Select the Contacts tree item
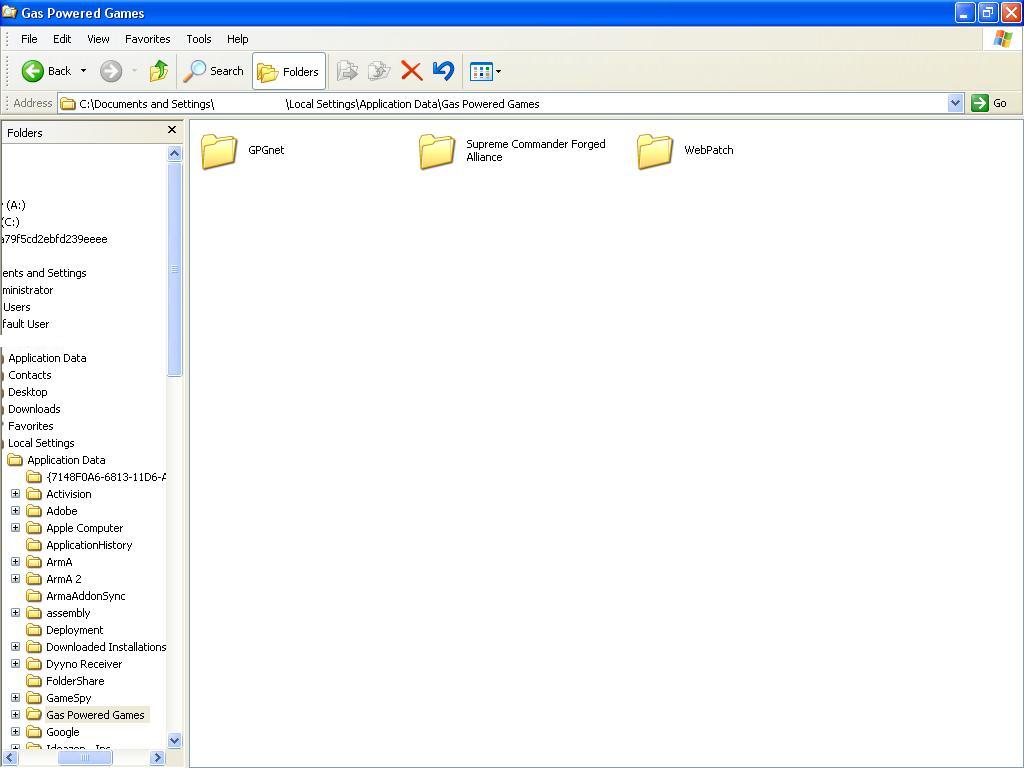This screenshot has height=768, width=1024. click(x=29, y=375)
